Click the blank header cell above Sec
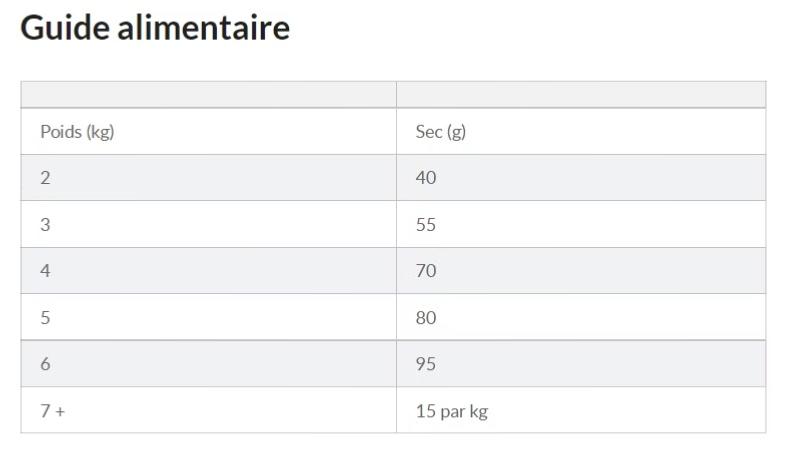This screenshot has width=800, height=466. (580, 95)
